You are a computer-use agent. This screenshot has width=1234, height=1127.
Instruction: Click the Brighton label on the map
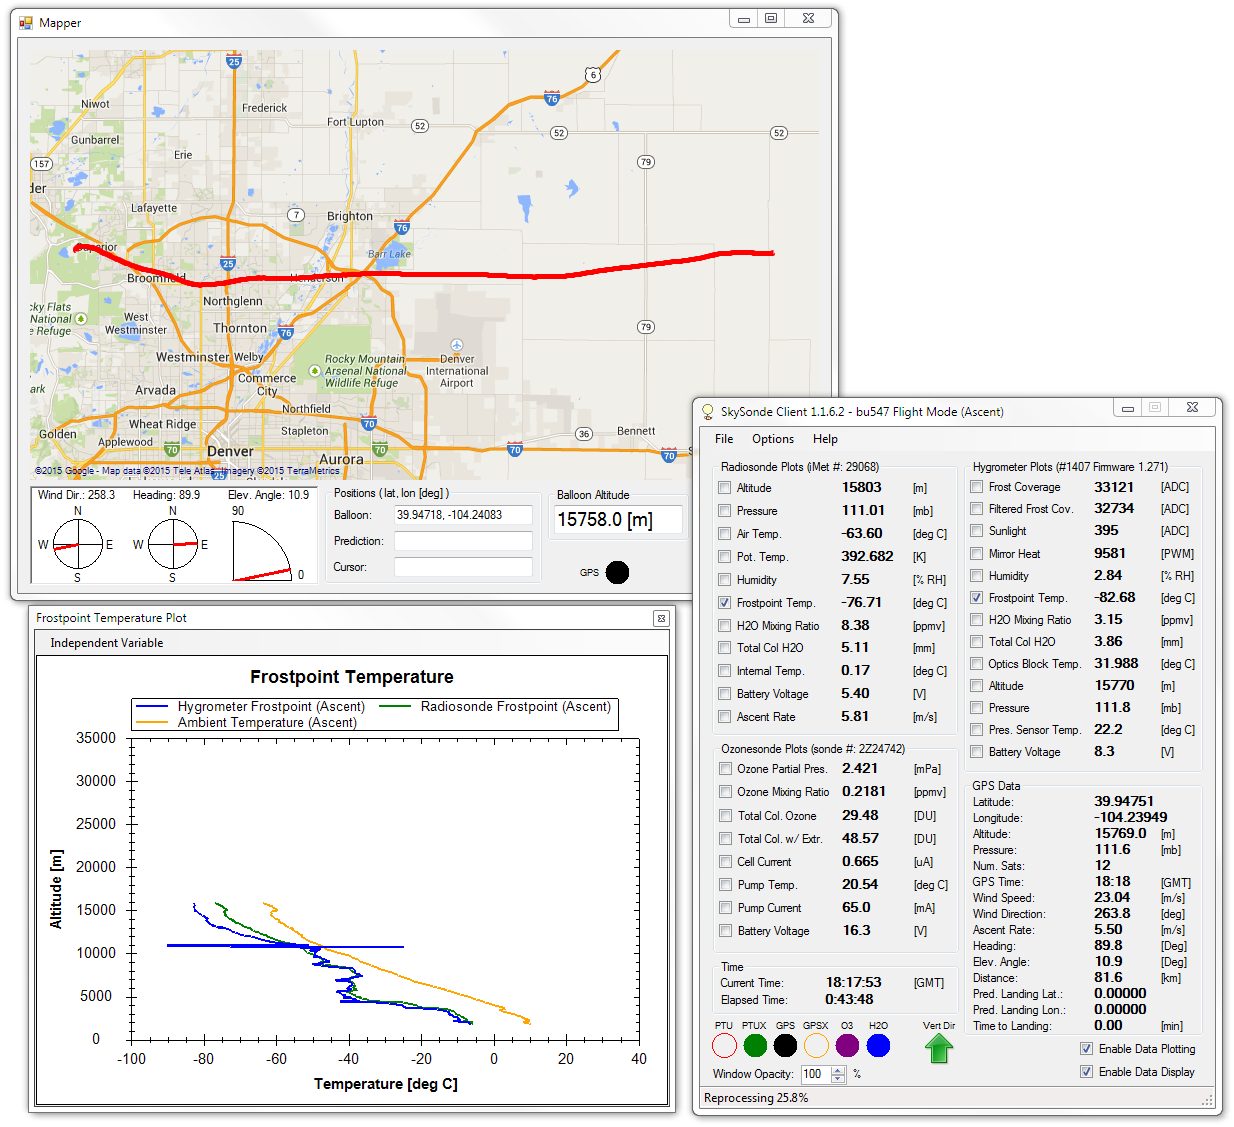350,216
